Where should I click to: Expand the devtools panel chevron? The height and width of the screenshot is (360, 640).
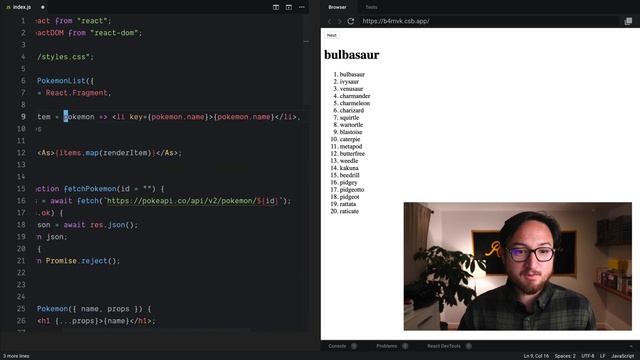[631, 346]
